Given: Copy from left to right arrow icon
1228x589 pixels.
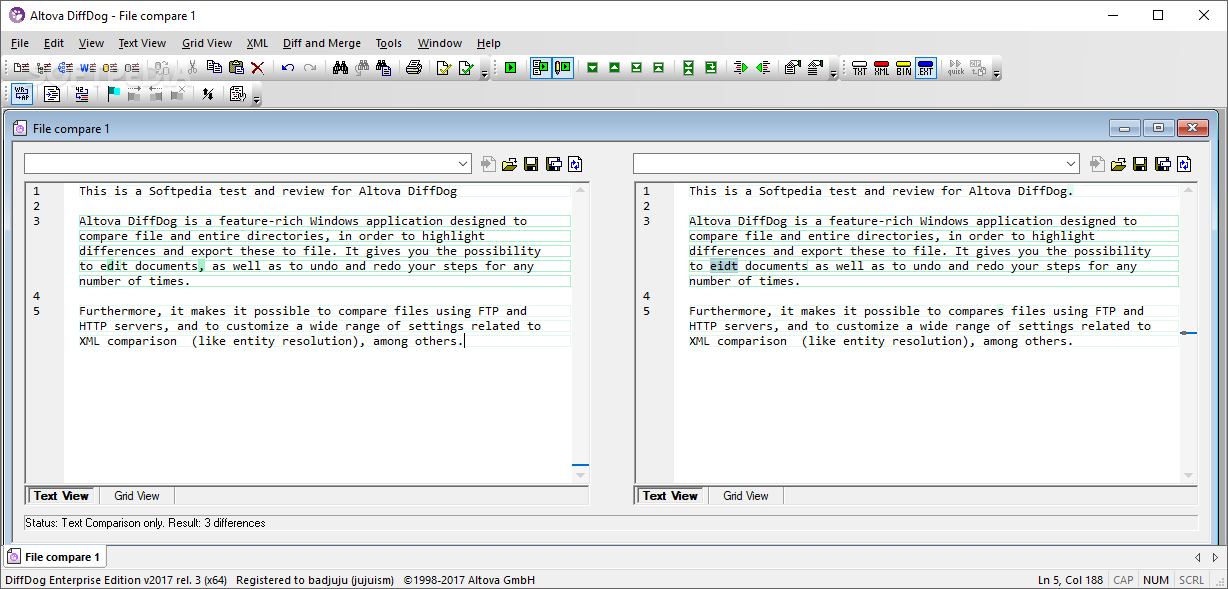Looking at the screenshot, I should pyautogui.click(x=741, y=68).
